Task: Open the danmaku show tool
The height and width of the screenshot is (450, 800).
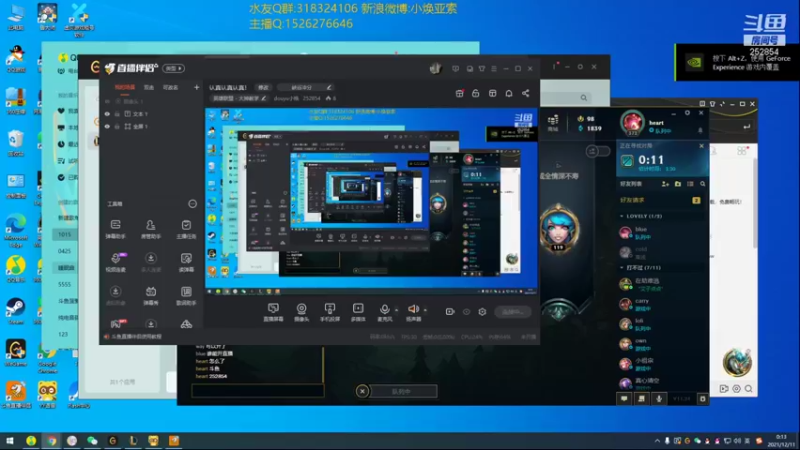Action: click(151, 295)
